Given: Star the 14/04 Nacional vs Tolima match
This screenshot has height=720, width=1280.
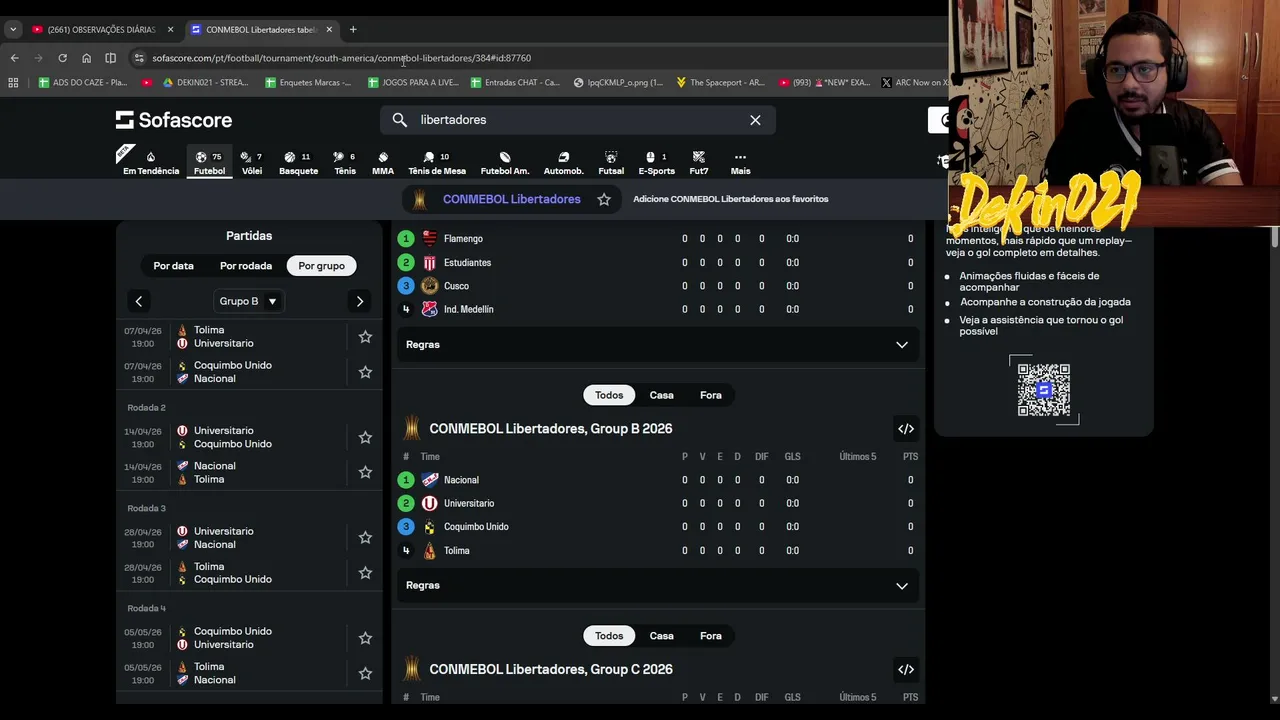Looking at the screenshot, I should (365, 472).
